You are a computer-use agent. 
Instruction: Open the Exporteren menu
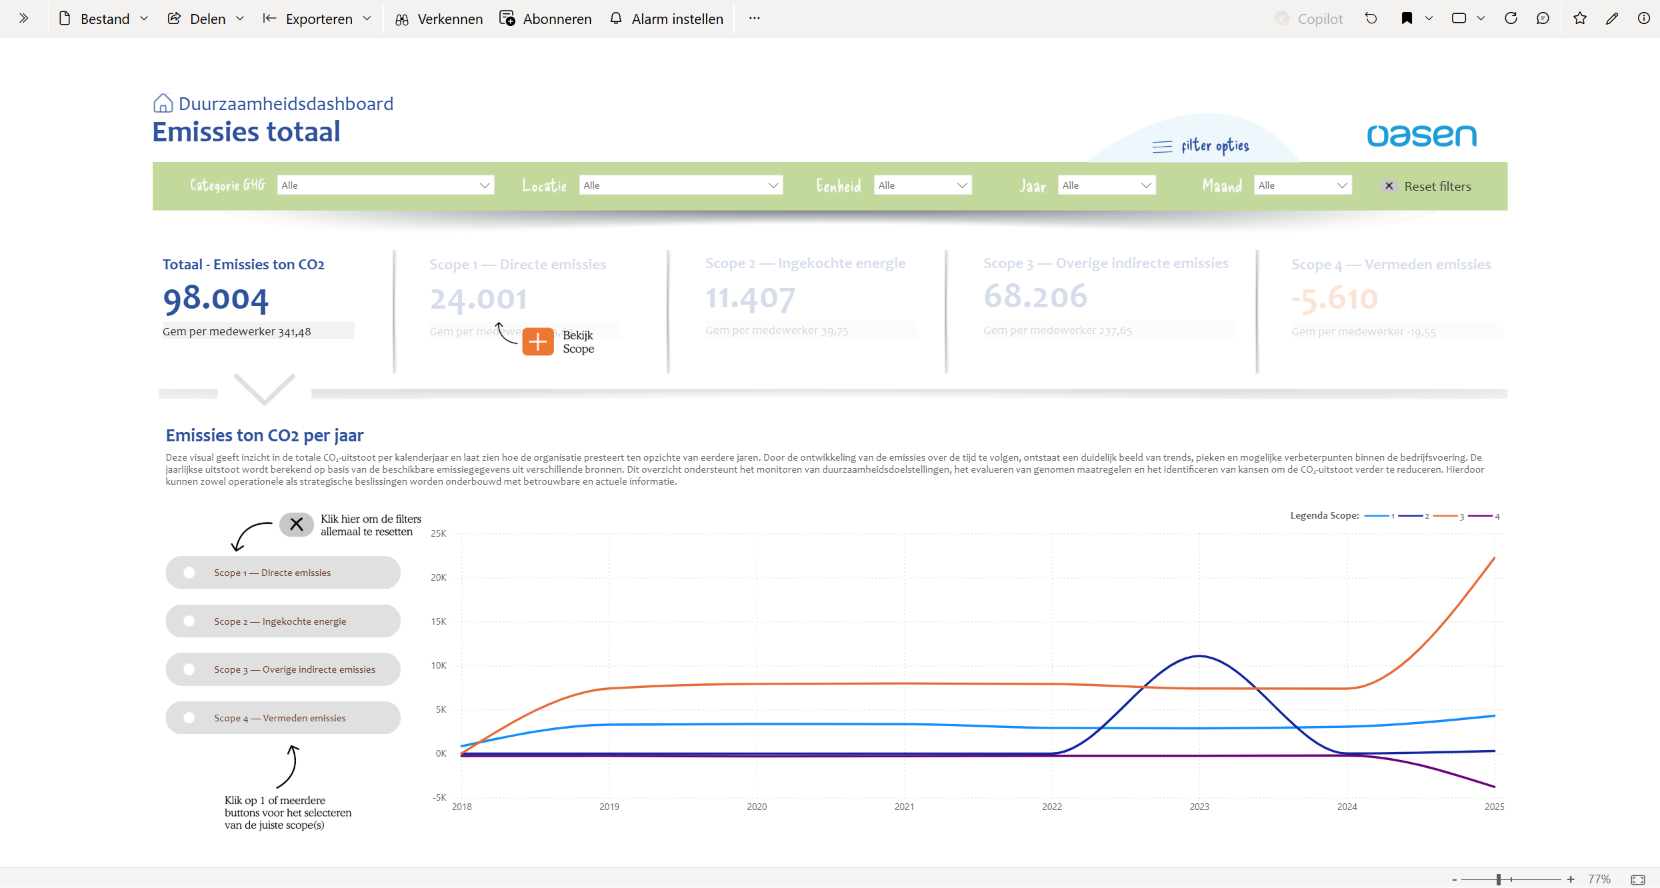pos(316,18)
